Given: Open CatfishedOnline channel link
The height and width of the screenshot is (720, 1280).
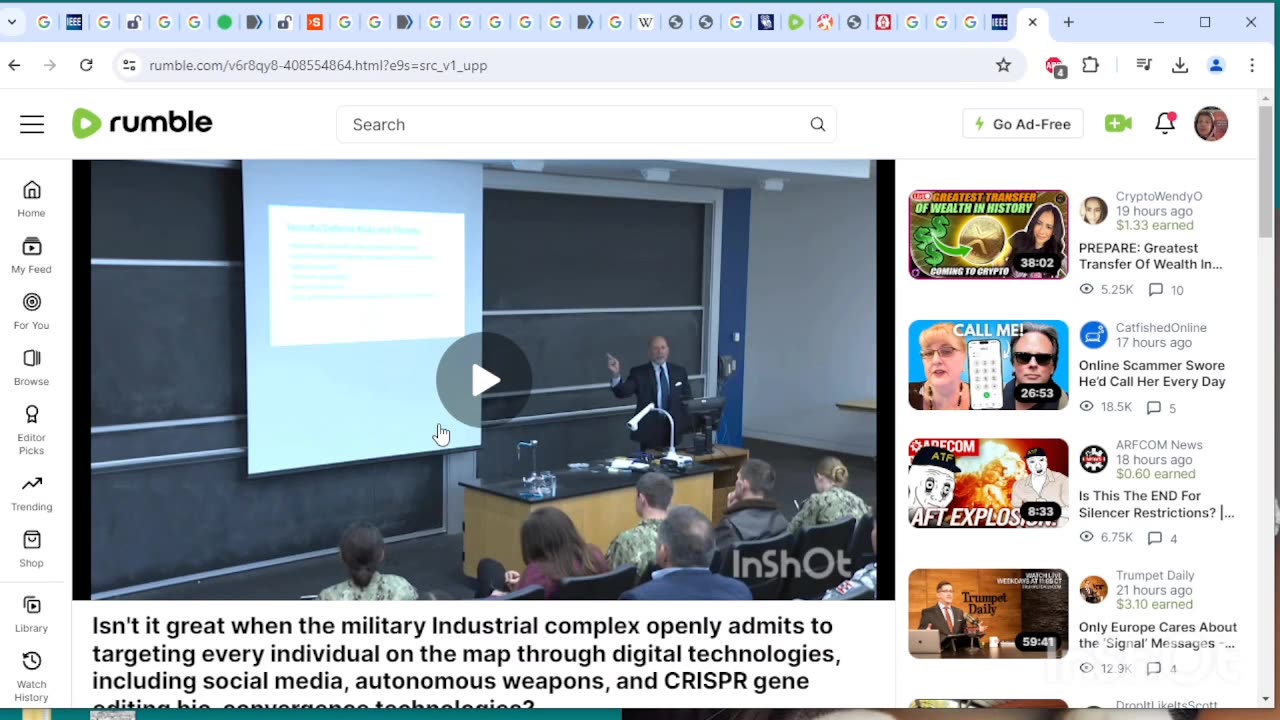Looking at the screenshot, I should 1161,328.
